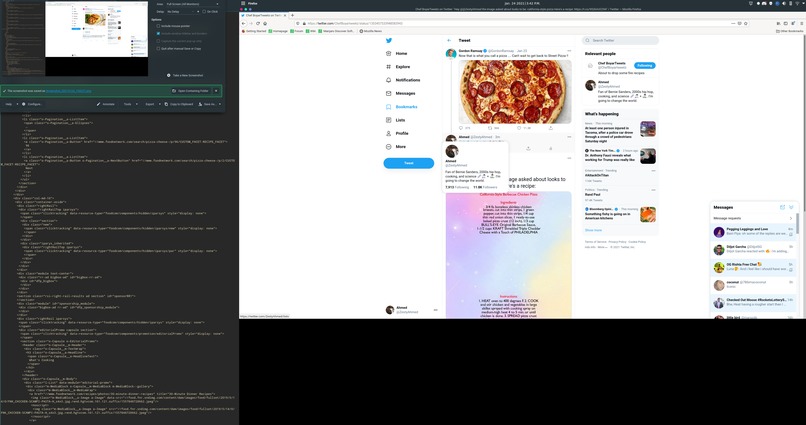Open the saved screenshot file link

coord(68,91)
